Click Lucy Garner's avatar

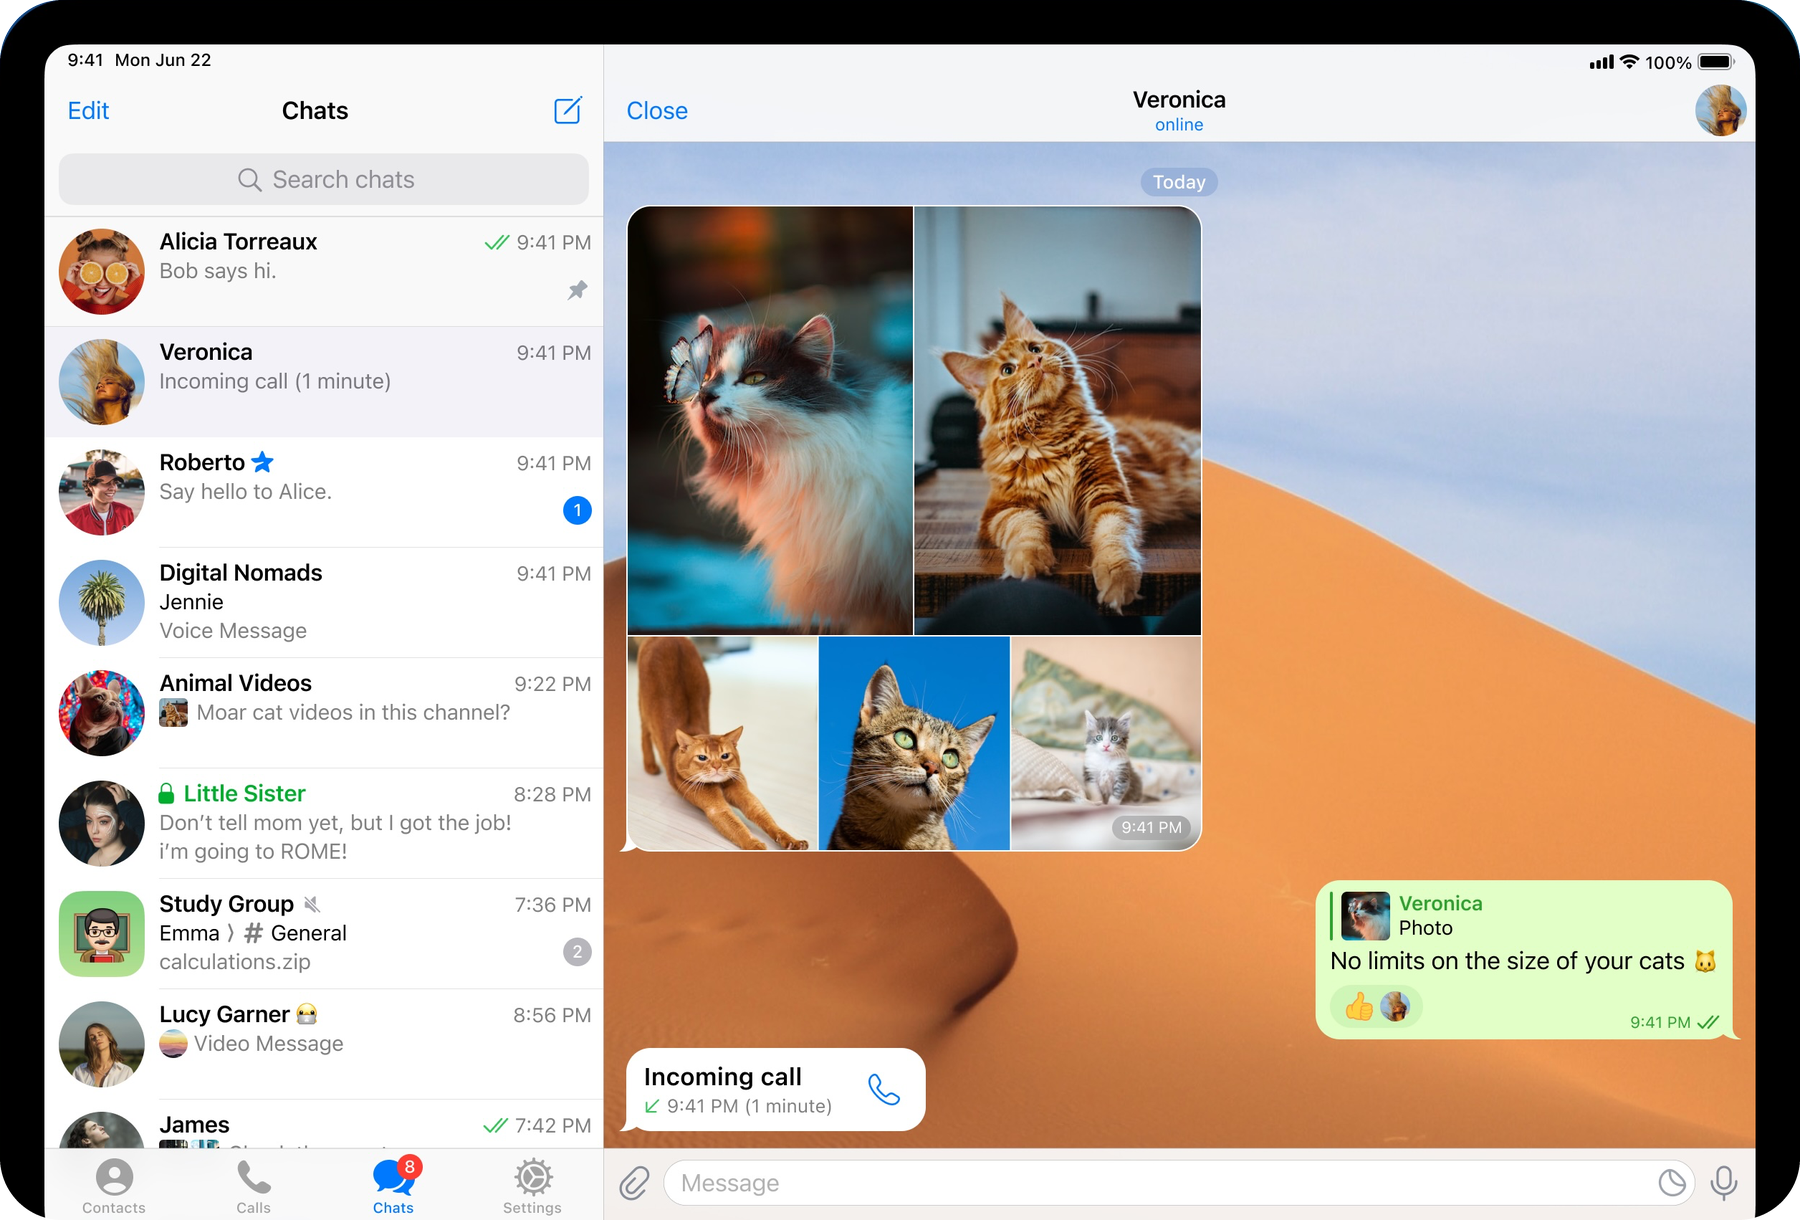(101, 1044)
